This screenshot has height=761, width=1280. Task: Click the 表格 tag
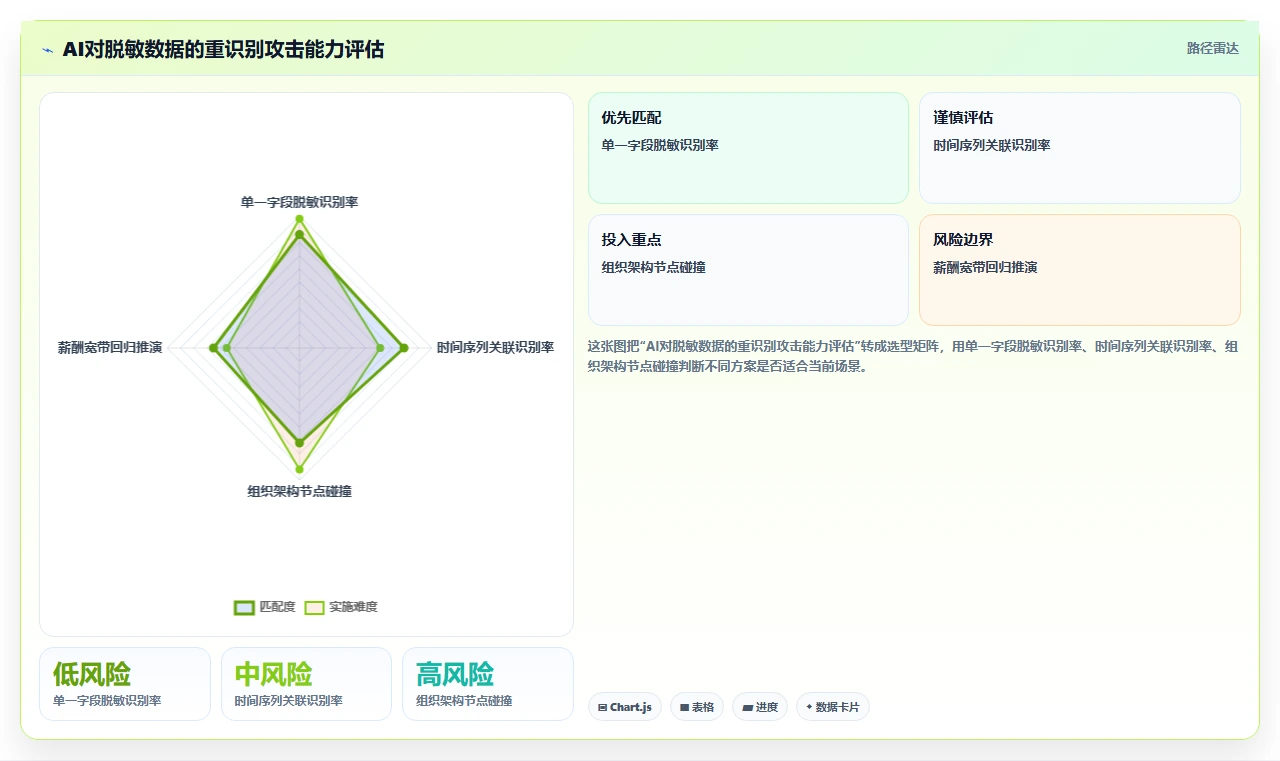[x=697, y=707]
